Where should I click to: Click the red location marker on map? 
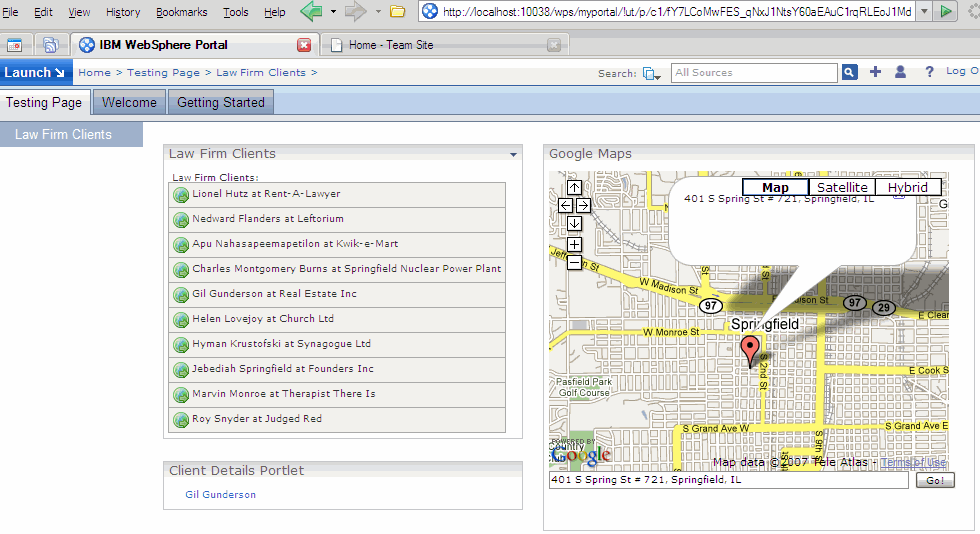(750, 350)
